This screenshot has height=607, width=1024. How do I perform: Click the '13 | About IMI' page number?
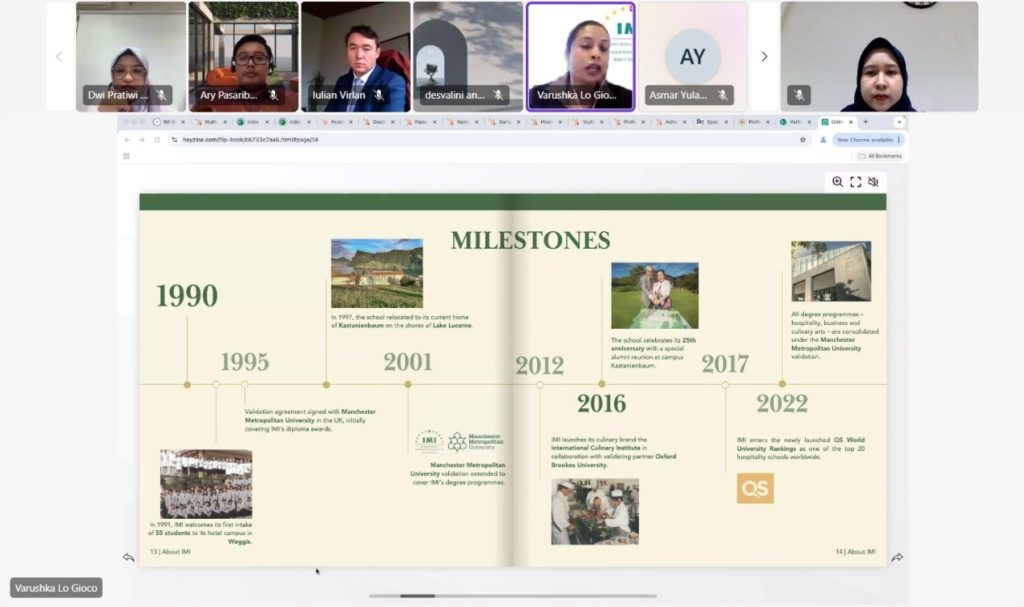click(x=170, y=552)
